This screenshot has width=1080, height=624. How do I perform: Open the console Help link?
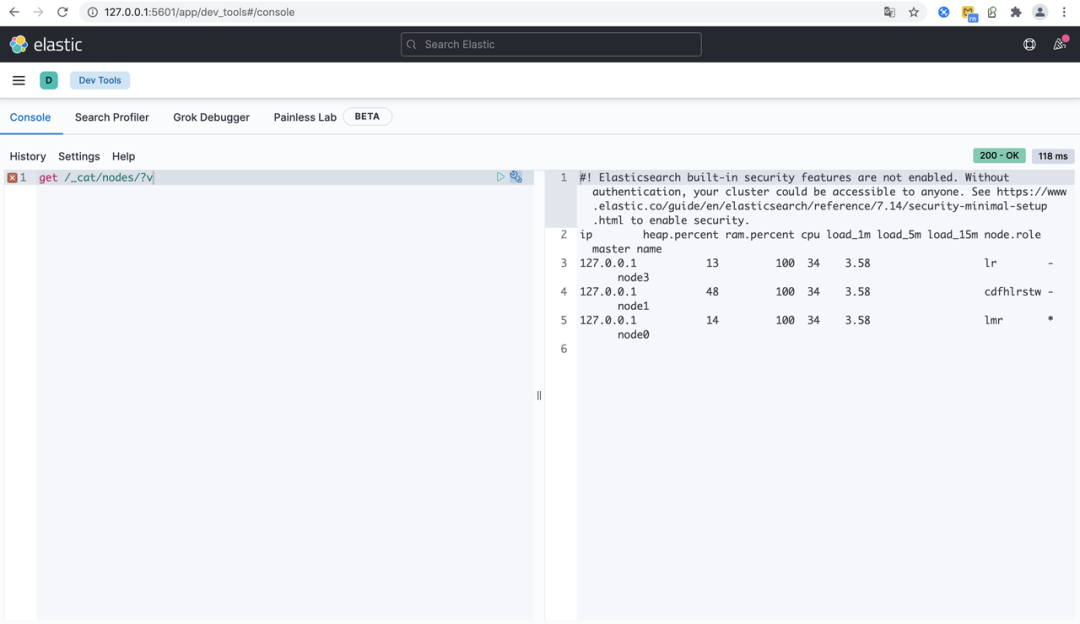click(x=123, y=156)
